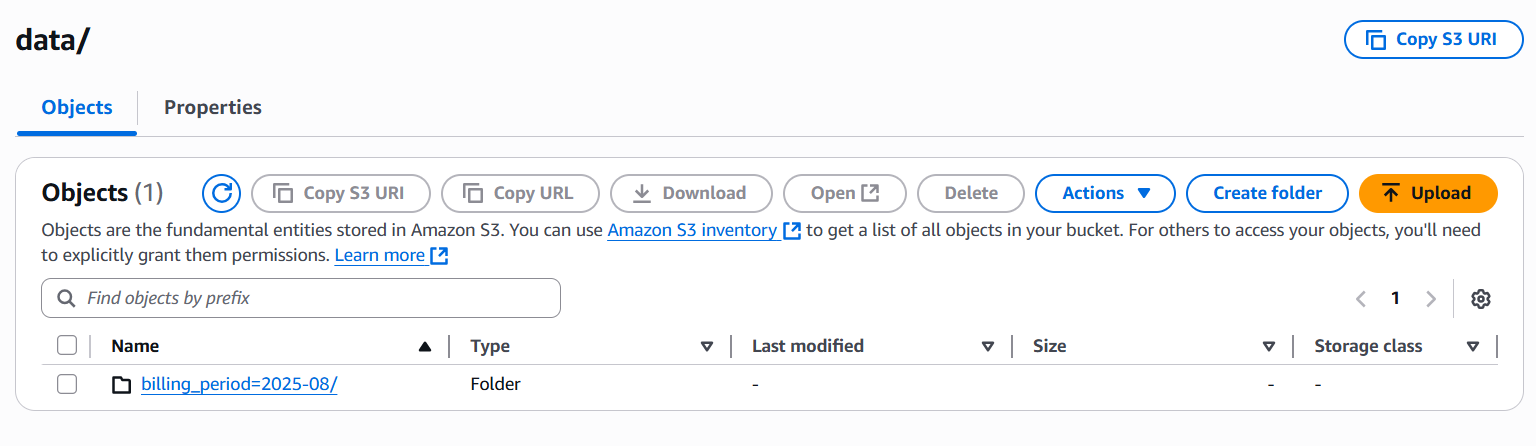1536x446 pixels.
Task: Go to previous page arrow
Action: tap(1360, 298)
